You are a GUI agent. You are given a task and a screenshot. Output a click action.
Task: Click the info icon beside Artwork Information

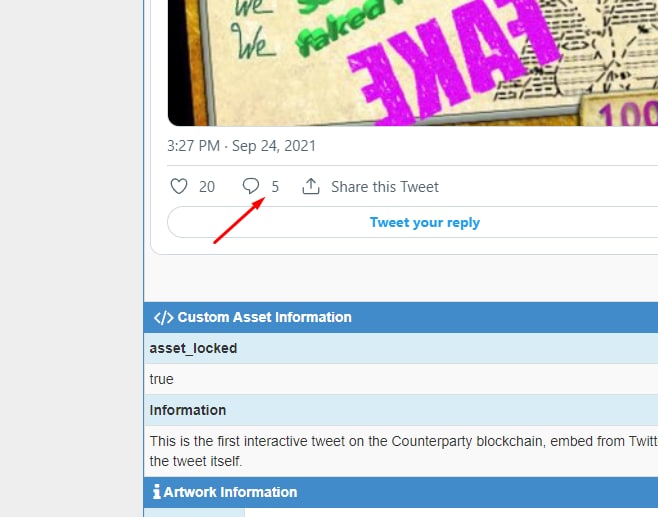[x=157, y=492]
